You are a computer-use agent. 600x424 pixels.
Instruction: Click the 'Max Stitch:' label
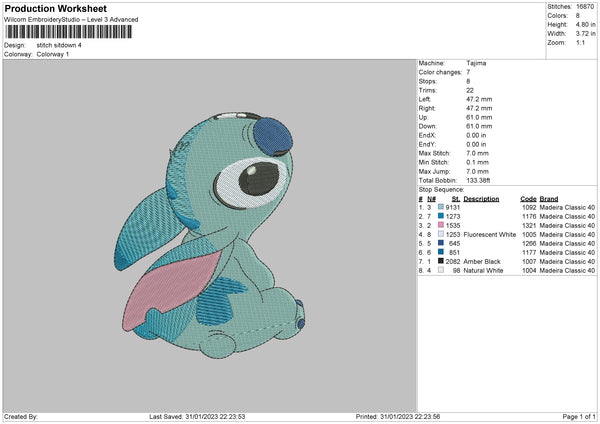point(434,153)
